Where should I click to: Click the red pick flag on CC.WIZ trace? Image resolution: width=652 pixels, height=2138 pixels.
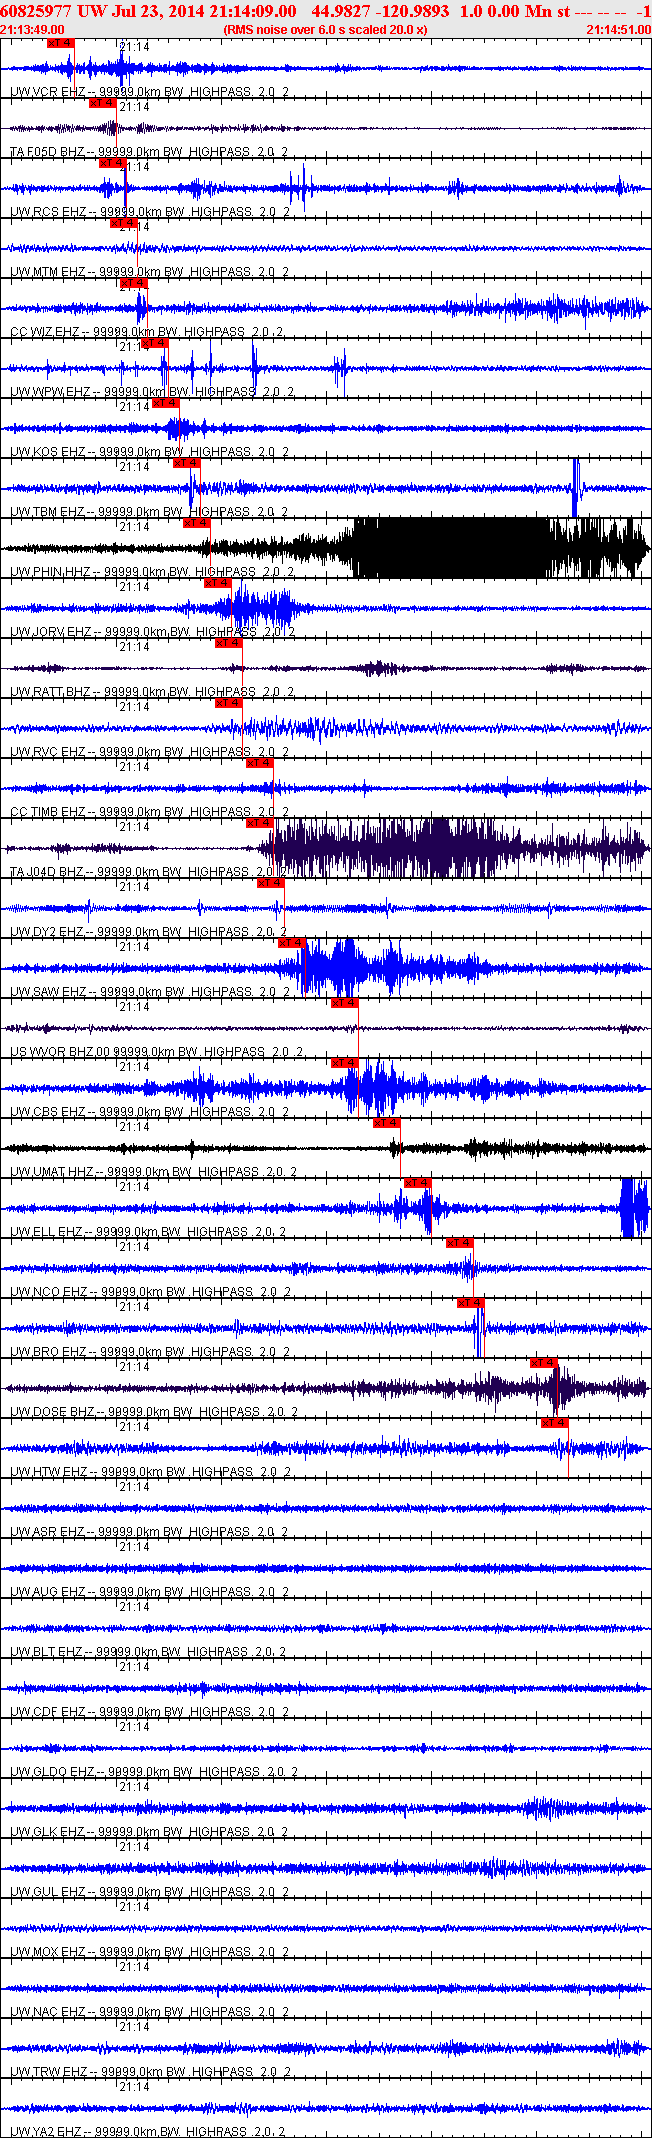click(x=134, y=283)
